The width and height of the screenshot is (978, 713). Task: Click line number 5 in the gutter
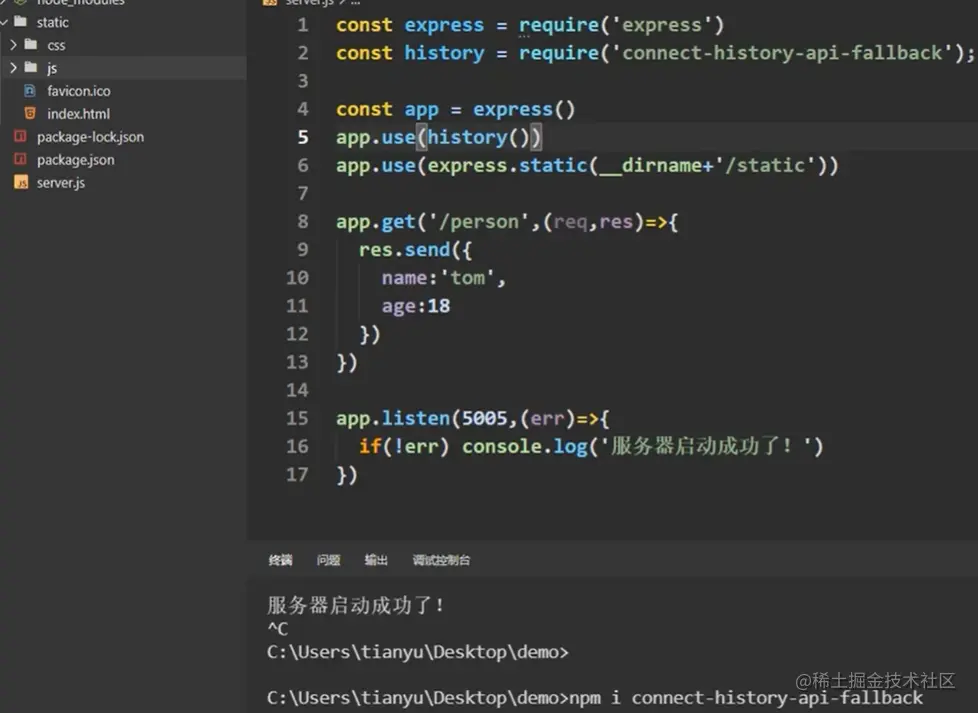click(303, 137)
